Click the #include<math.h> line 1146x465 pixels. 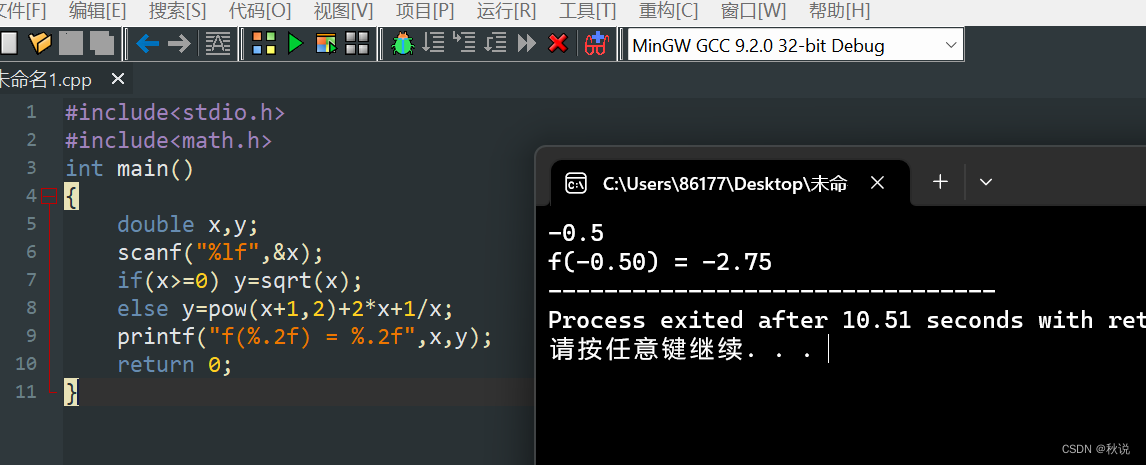(x=168, y=141)
